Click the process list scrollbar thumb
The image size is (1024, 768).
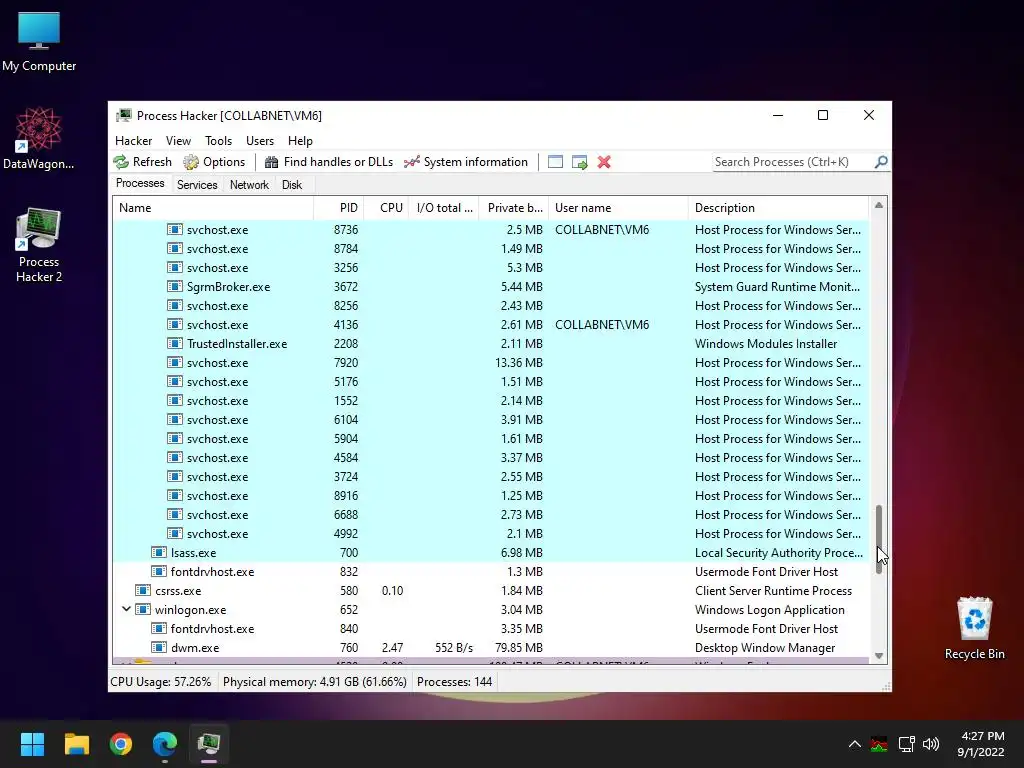tap(879, 539)
